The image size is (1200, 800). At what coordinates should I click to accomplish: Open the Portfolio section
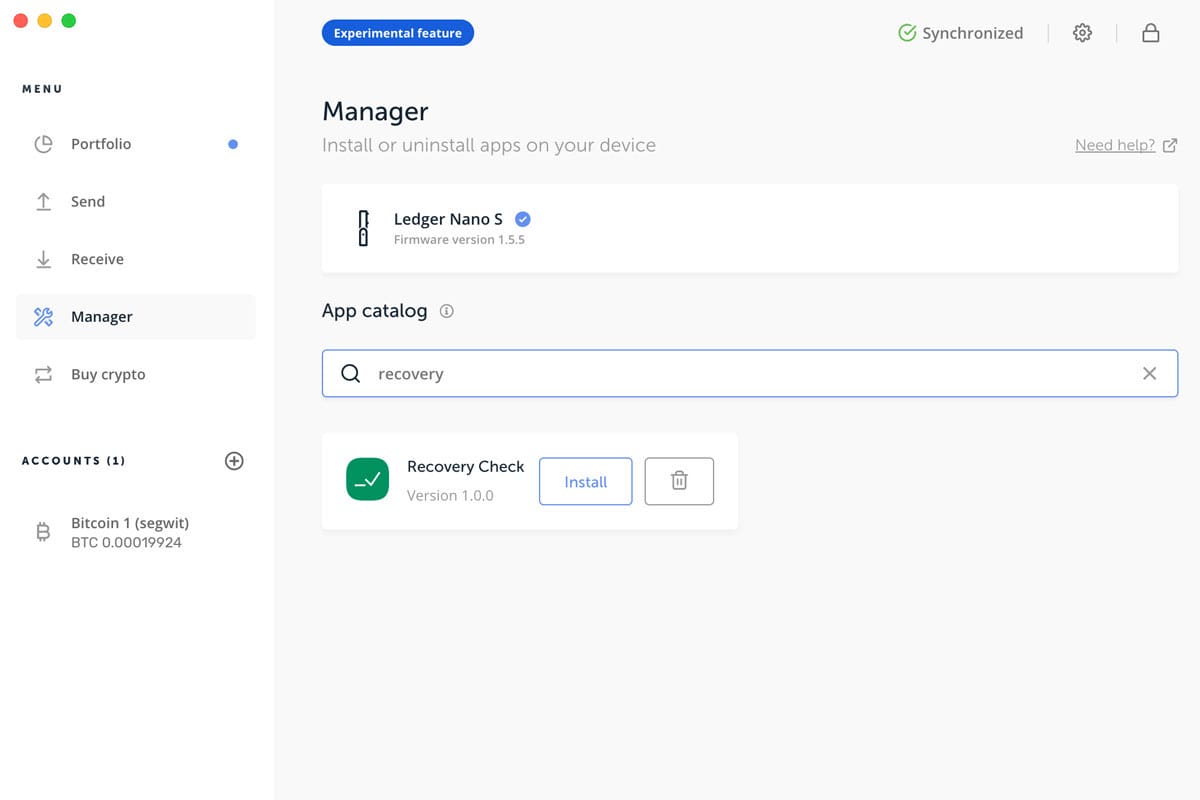(135, 144)
